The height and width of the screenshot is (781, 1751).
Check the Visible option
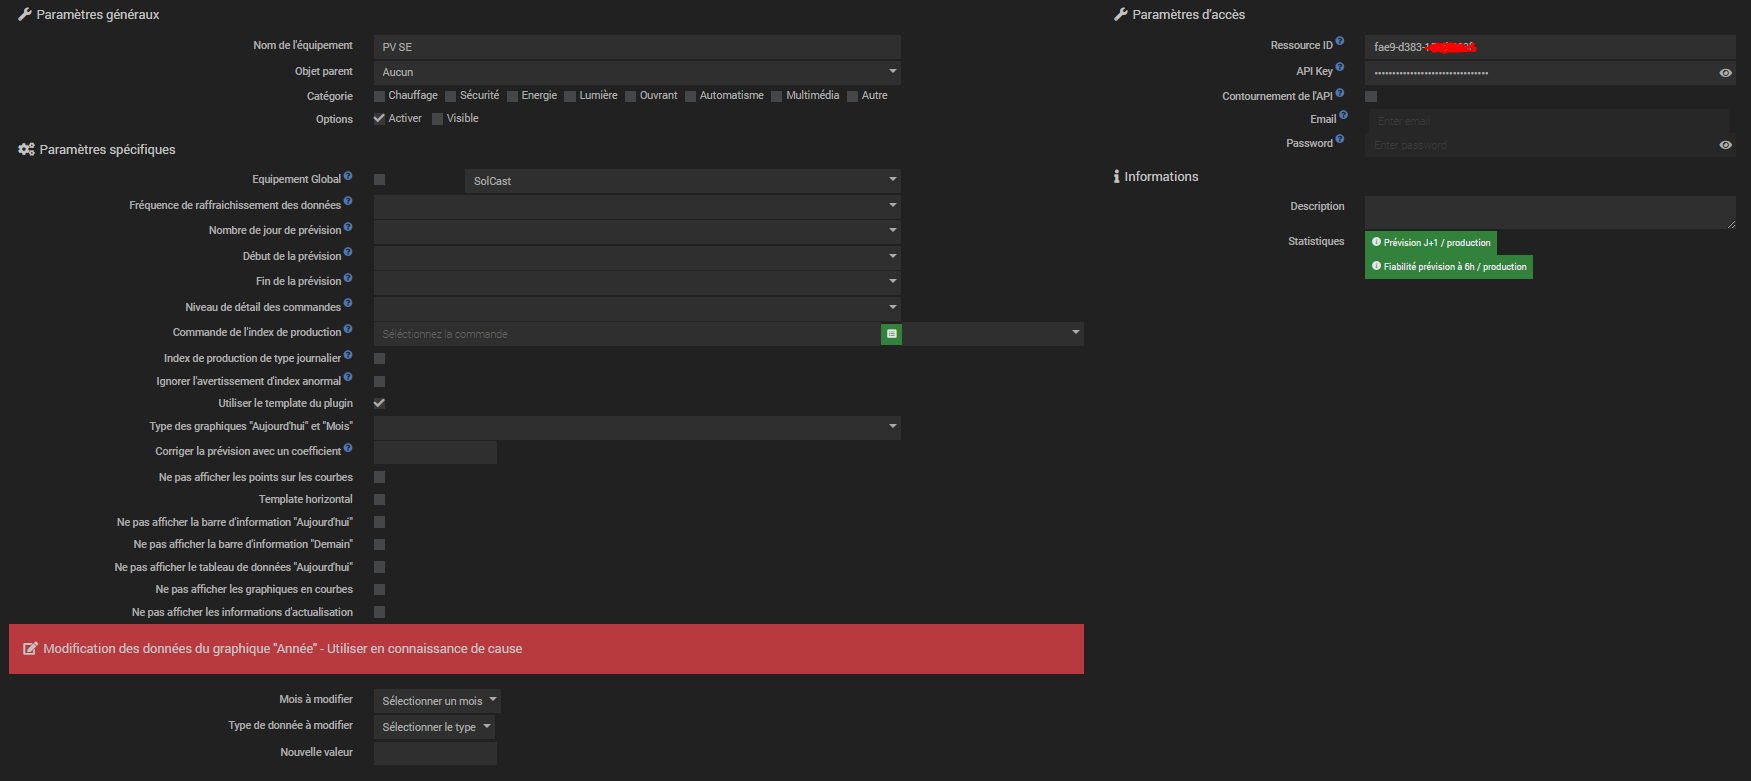click(438, 119)
